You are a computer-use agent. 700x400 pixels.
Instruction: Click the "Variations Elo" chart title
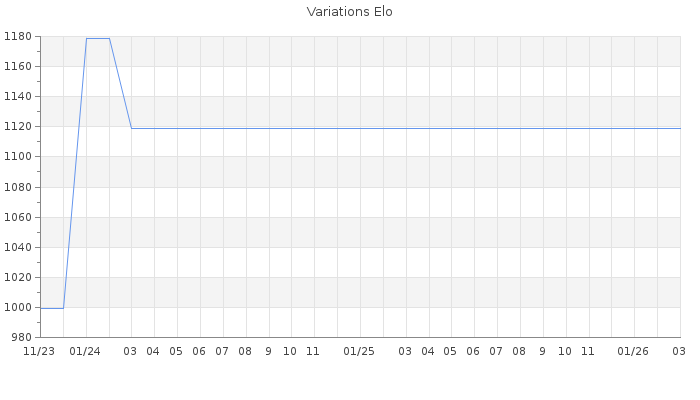(x=349, y=12)
